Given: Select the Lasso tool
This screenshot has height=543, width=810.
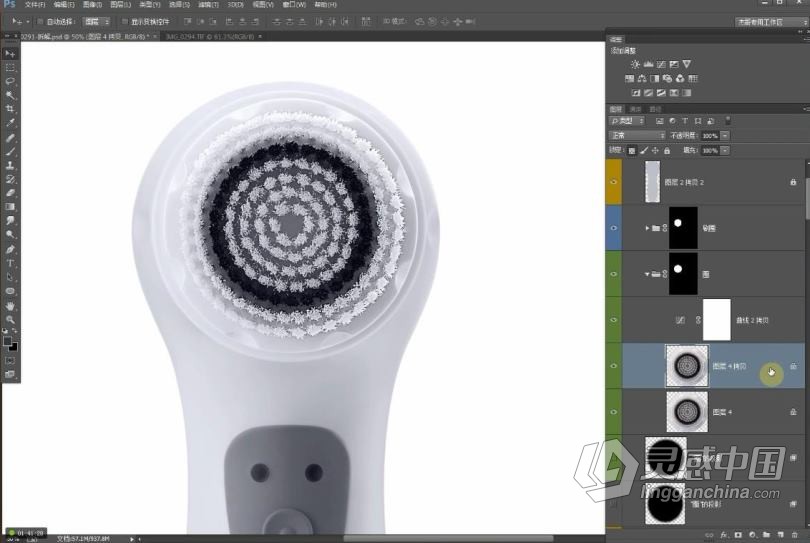Looking at the screenshot, I should pyautogui.click(x=10, y=82).
